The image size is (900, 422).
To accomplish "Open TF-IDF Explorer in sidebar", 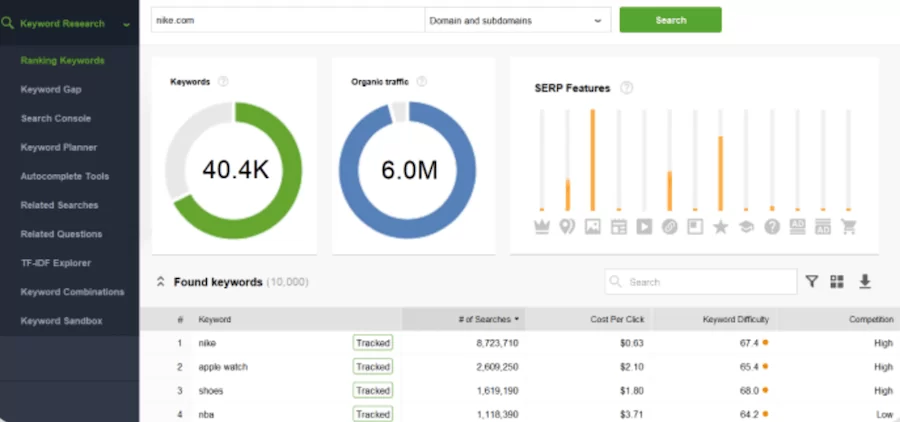I will tap(56, 263).
